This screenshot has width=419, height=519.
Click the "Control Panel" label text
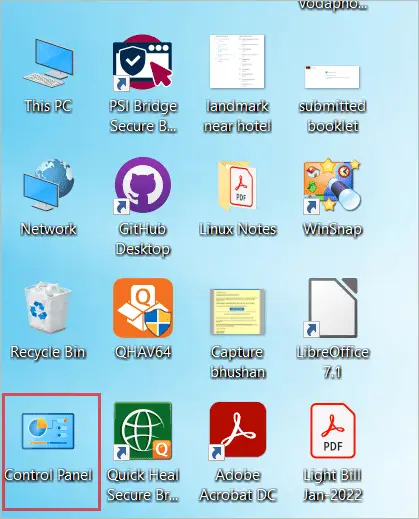click(48, 475)
